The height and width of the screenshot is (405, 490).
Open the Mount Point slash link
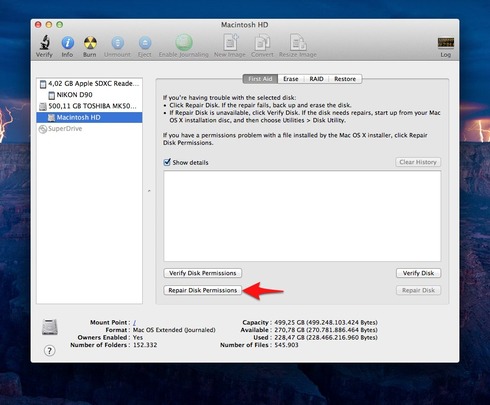coord(134,322)
